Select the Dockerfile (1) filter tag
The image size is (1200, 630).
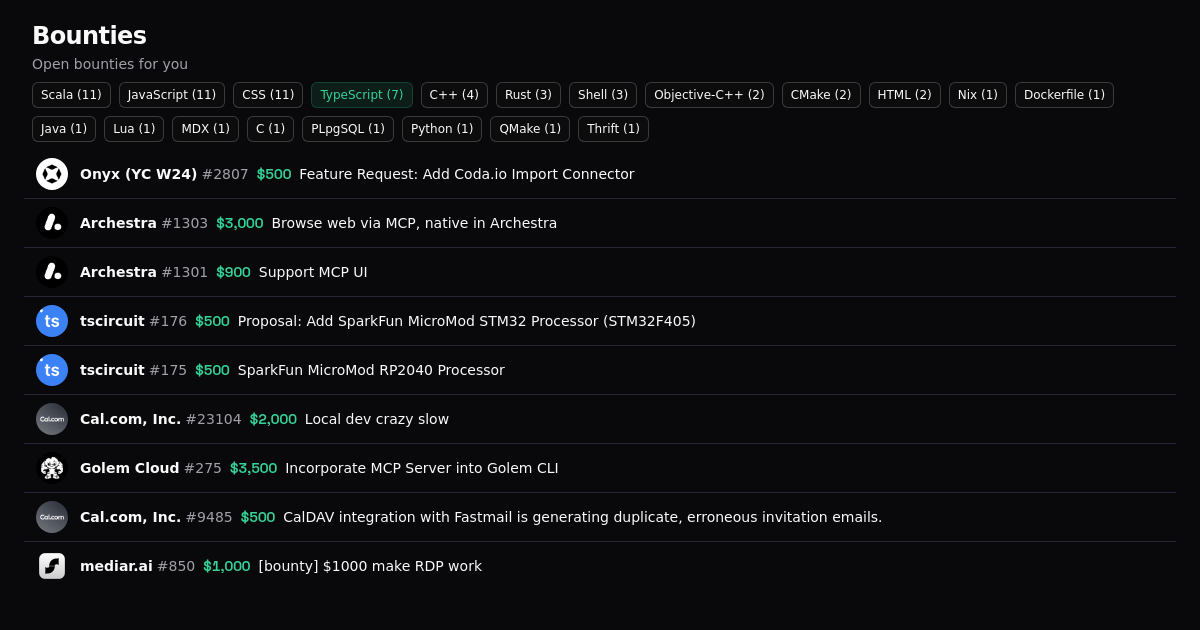[1064, 95]
